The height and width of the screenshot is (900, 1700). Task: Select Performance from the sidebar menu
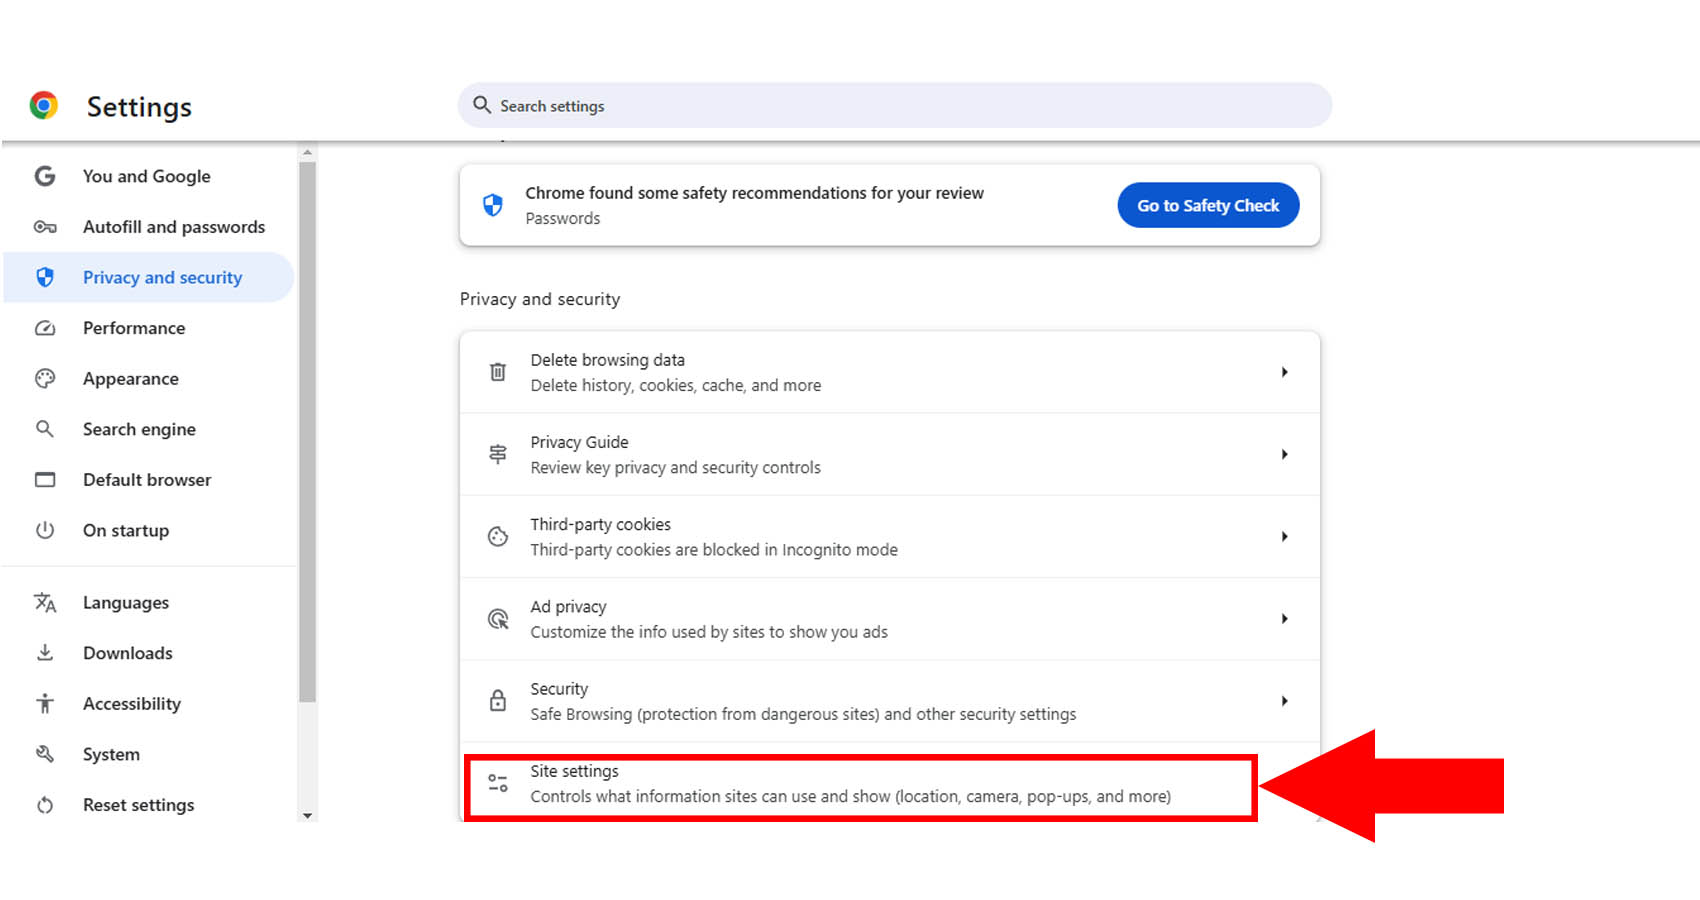(x=134, y=328)
